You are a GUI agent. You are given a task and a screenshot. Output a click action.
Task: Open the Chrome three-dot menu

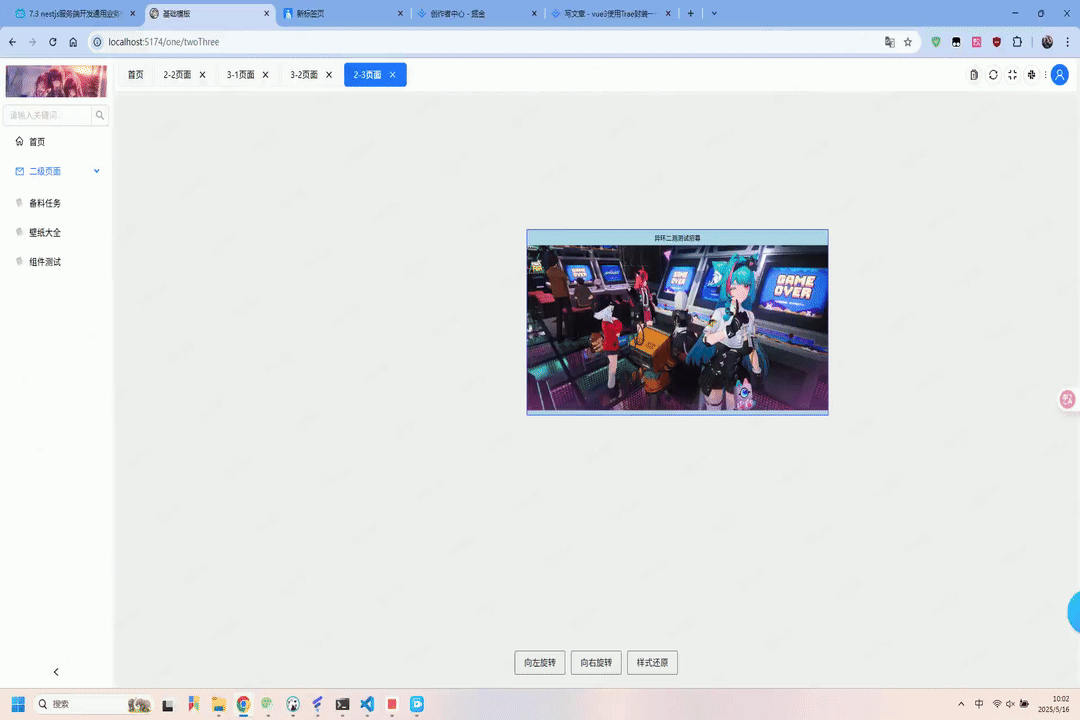click(1067, 42)
